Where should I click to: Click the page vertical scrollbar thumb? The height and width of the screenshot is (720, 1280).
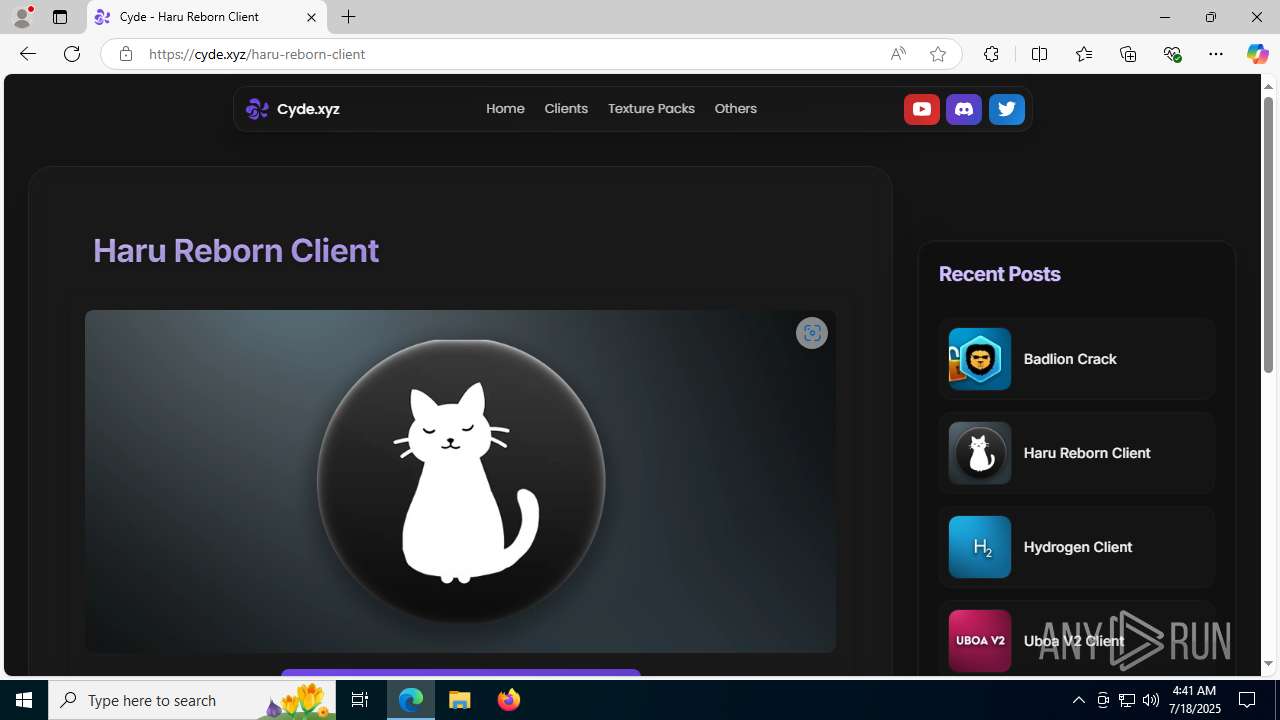pyautogui.click(x=1268, y=235)
